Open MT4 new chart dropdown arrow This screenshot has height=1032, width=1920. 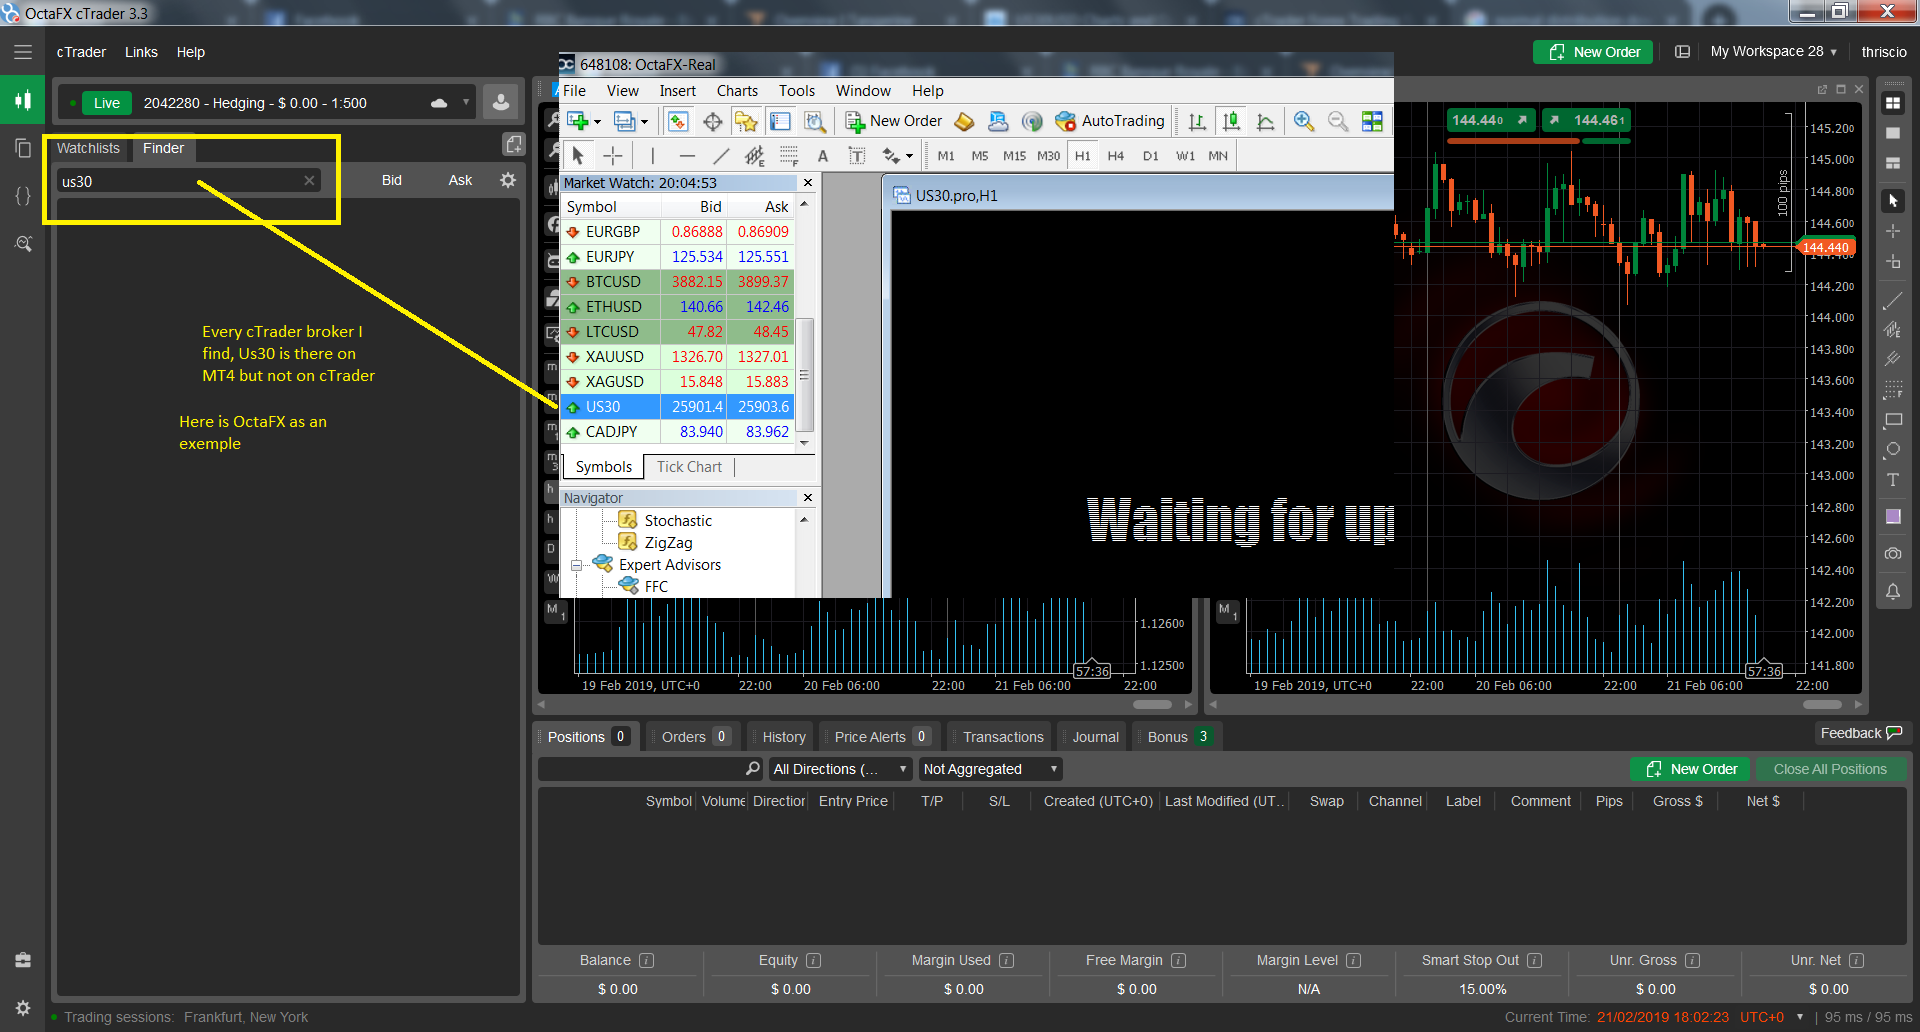(x=597, y=122)
